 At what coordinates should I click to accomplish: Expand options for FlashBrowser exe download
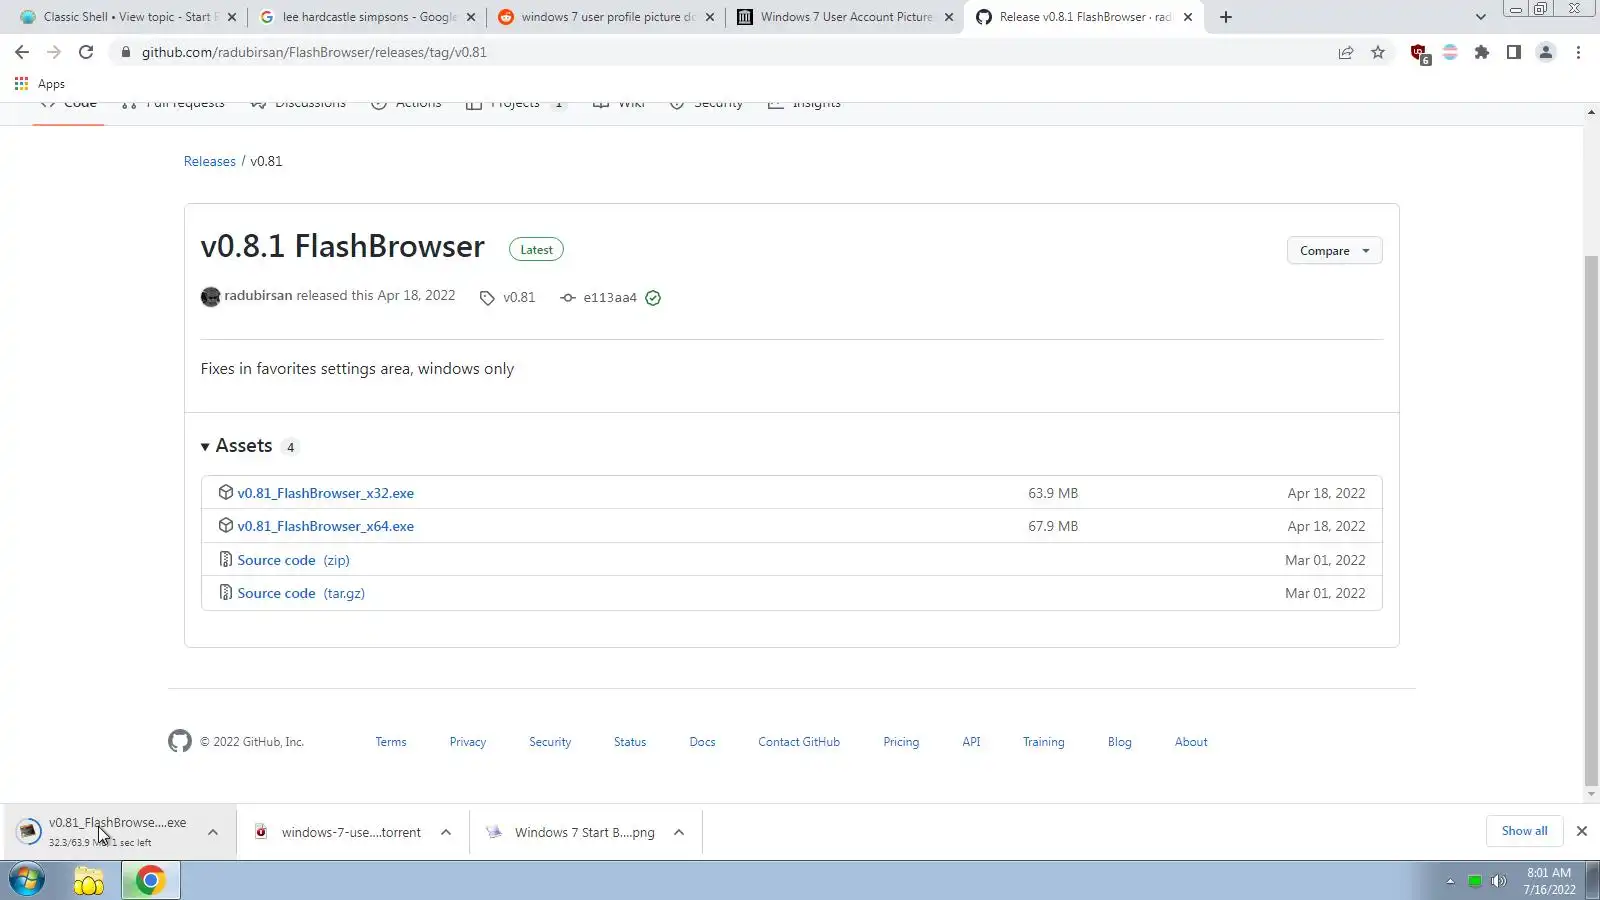click(213, 832)
